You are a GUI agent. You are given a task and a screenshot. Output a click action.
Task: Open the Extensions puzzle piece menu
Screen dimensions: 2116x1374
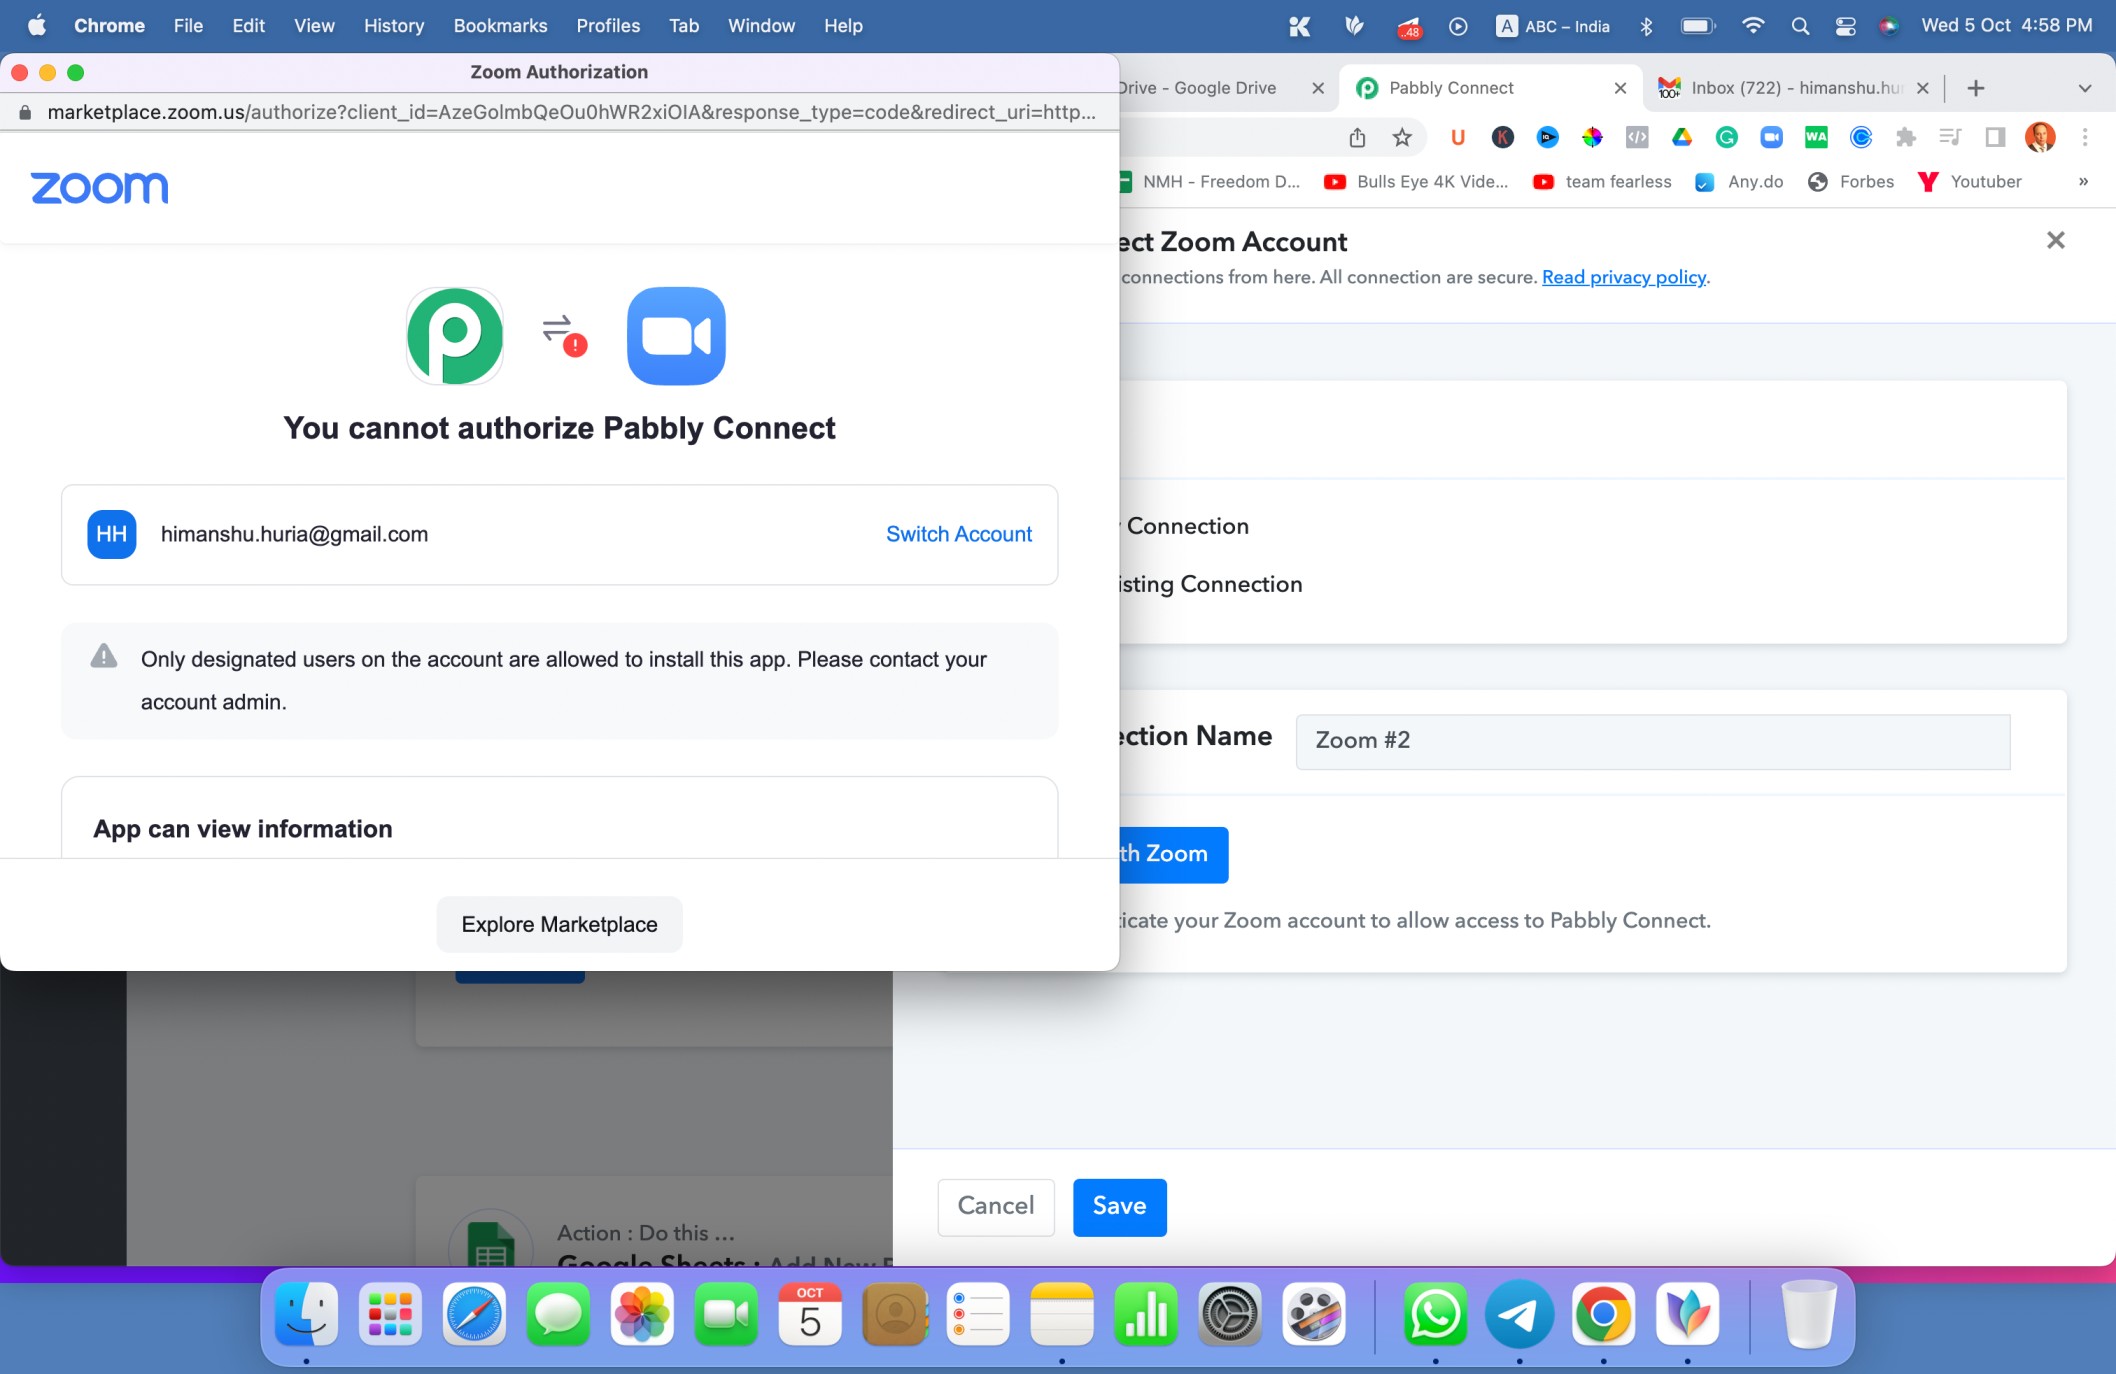[x=1906, y=137]
